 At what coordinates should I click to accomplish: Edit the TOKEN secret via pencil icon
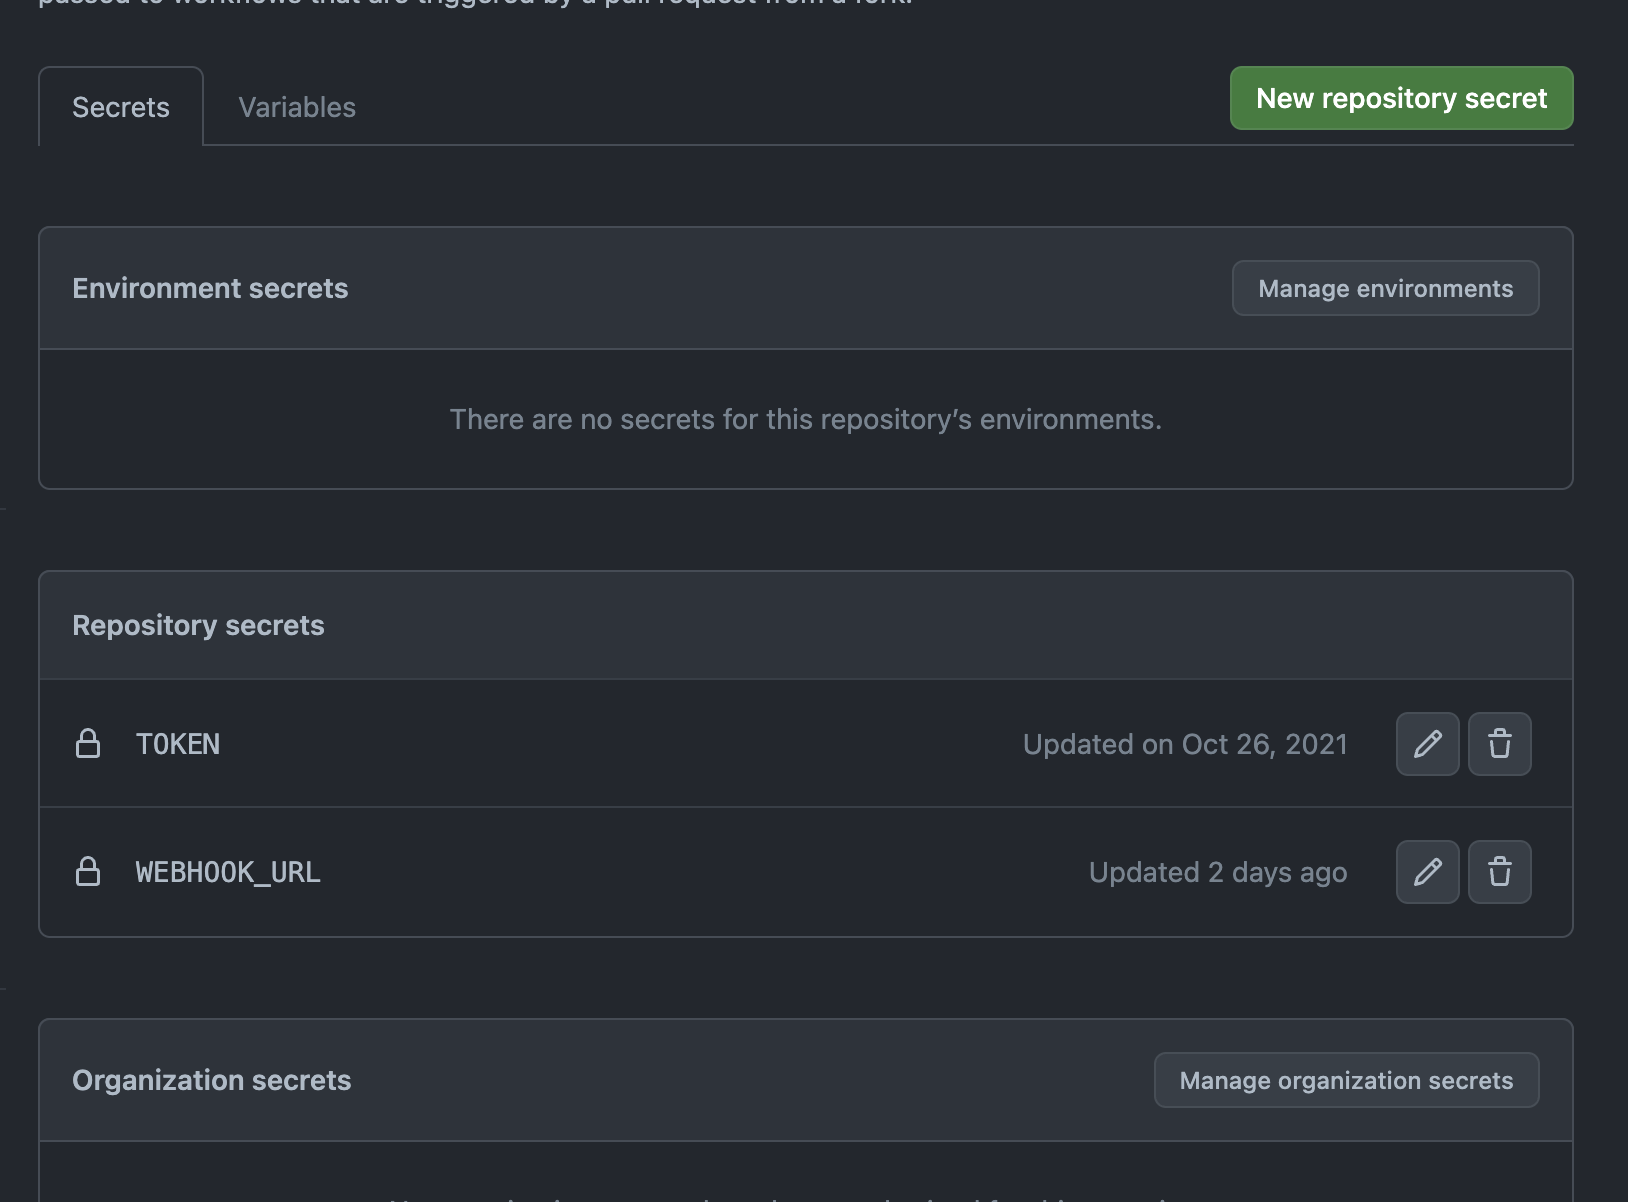click(1427, 744)
